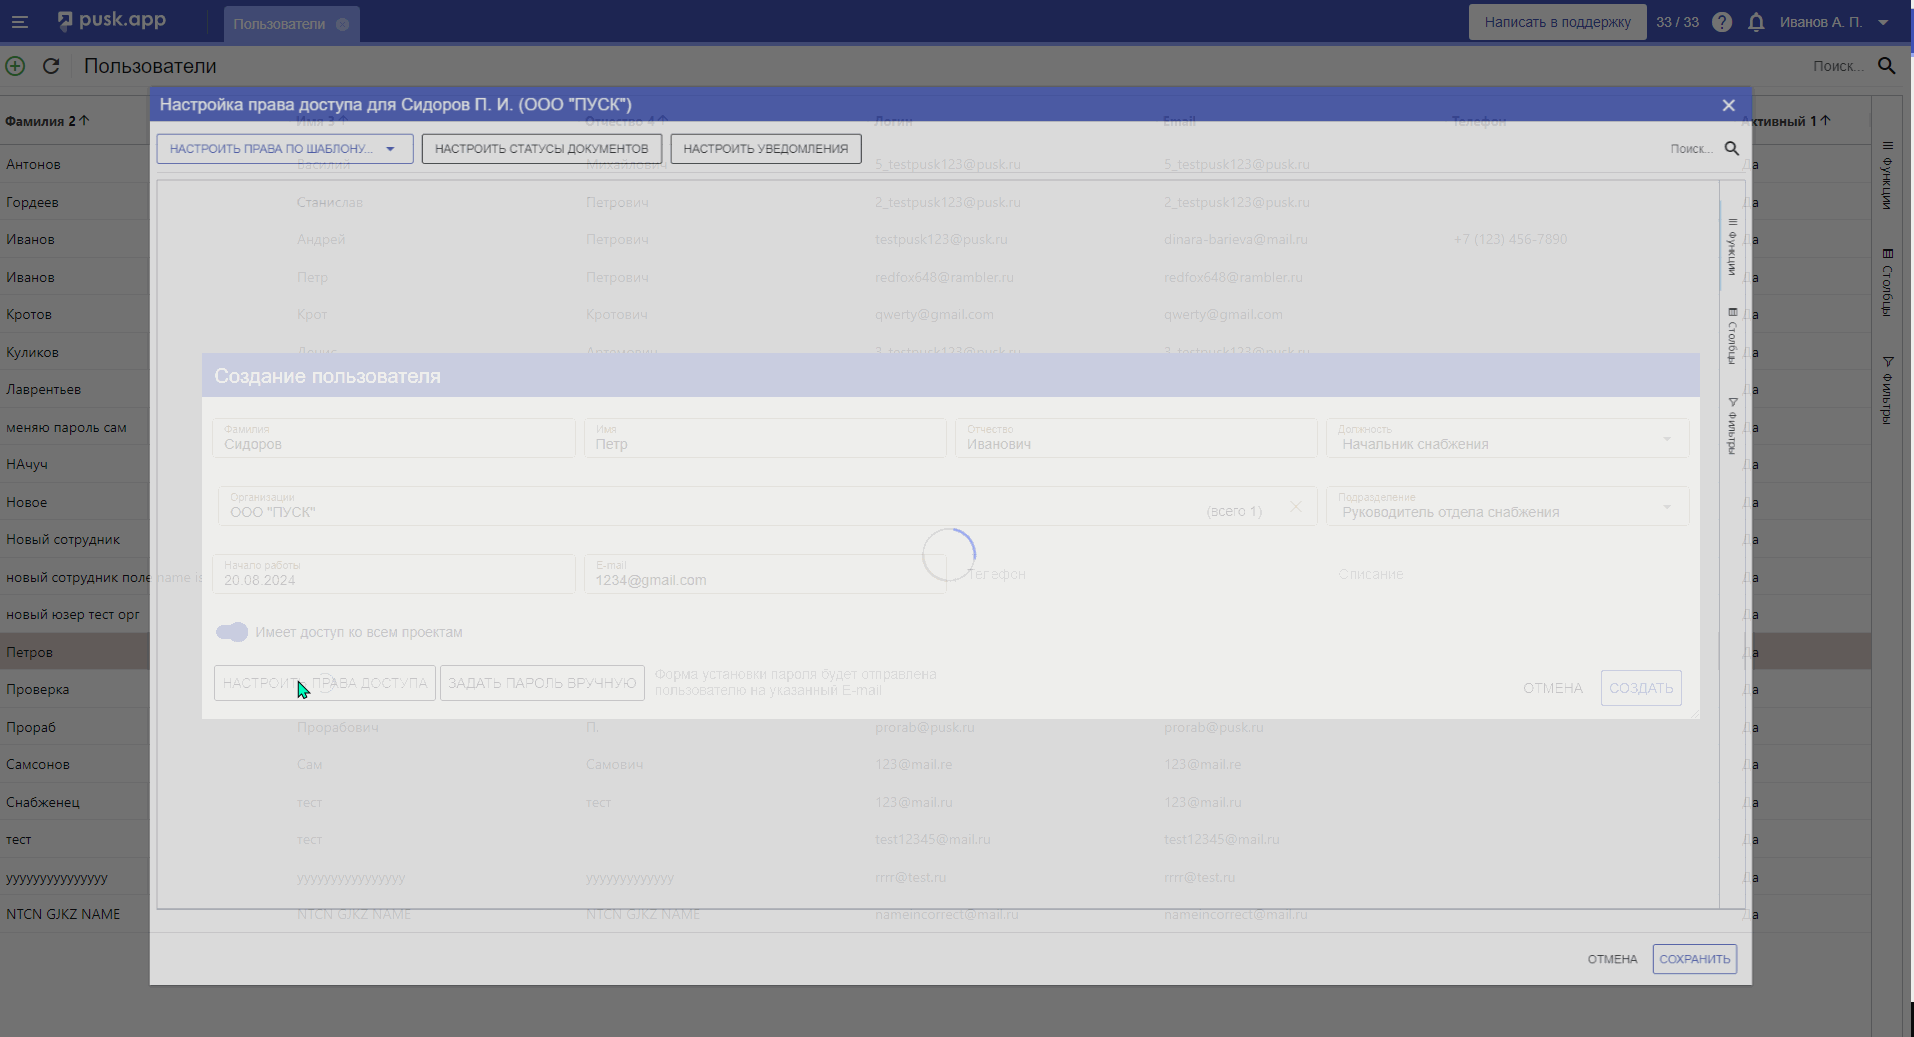Screen dimensions: 1914x1037
Task: Refresh the users list
Action: pos(51,66)
